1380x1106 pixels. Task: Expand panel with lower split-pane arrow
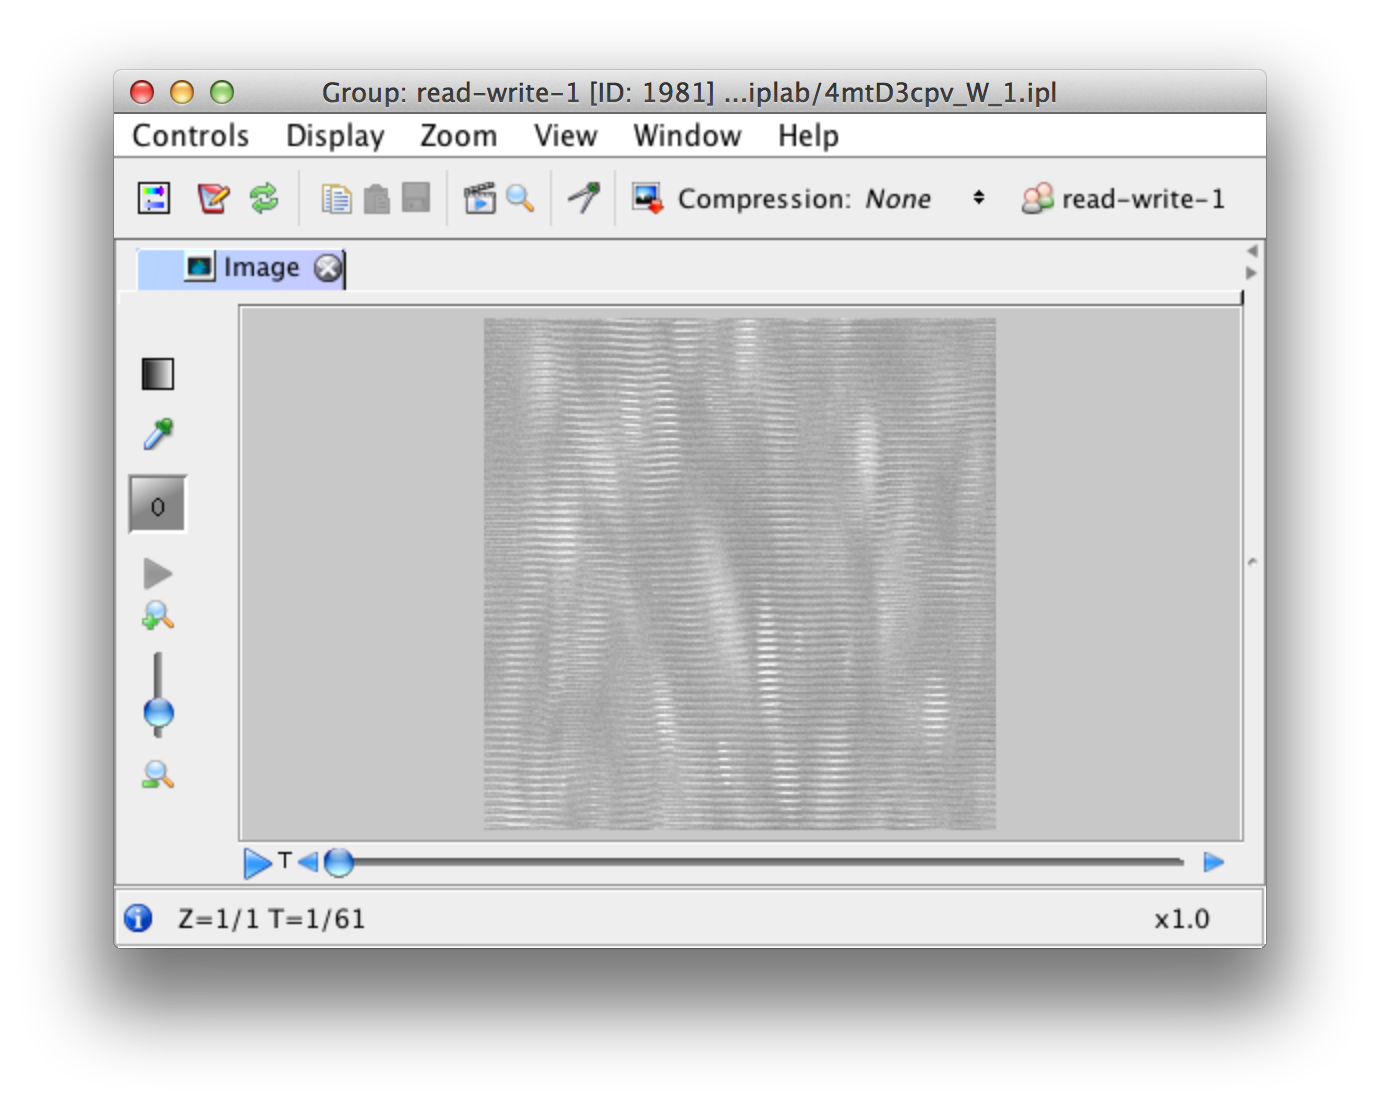click(x=1252, y=273)
